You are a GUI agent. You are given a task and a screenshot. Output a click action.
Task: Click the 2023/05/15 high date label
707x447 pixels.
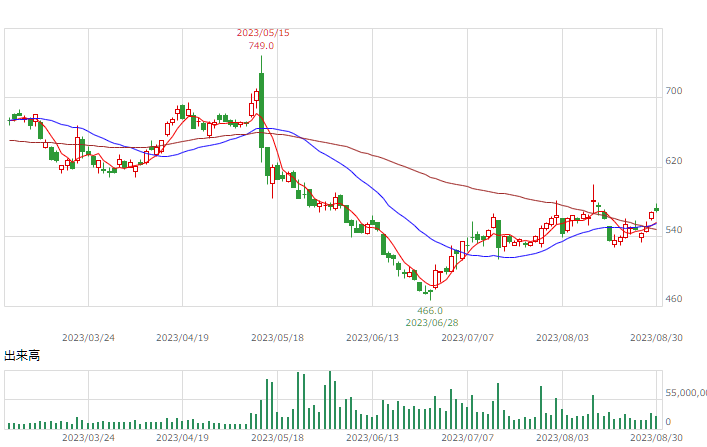pyautogui.click(x=263, y=33)
